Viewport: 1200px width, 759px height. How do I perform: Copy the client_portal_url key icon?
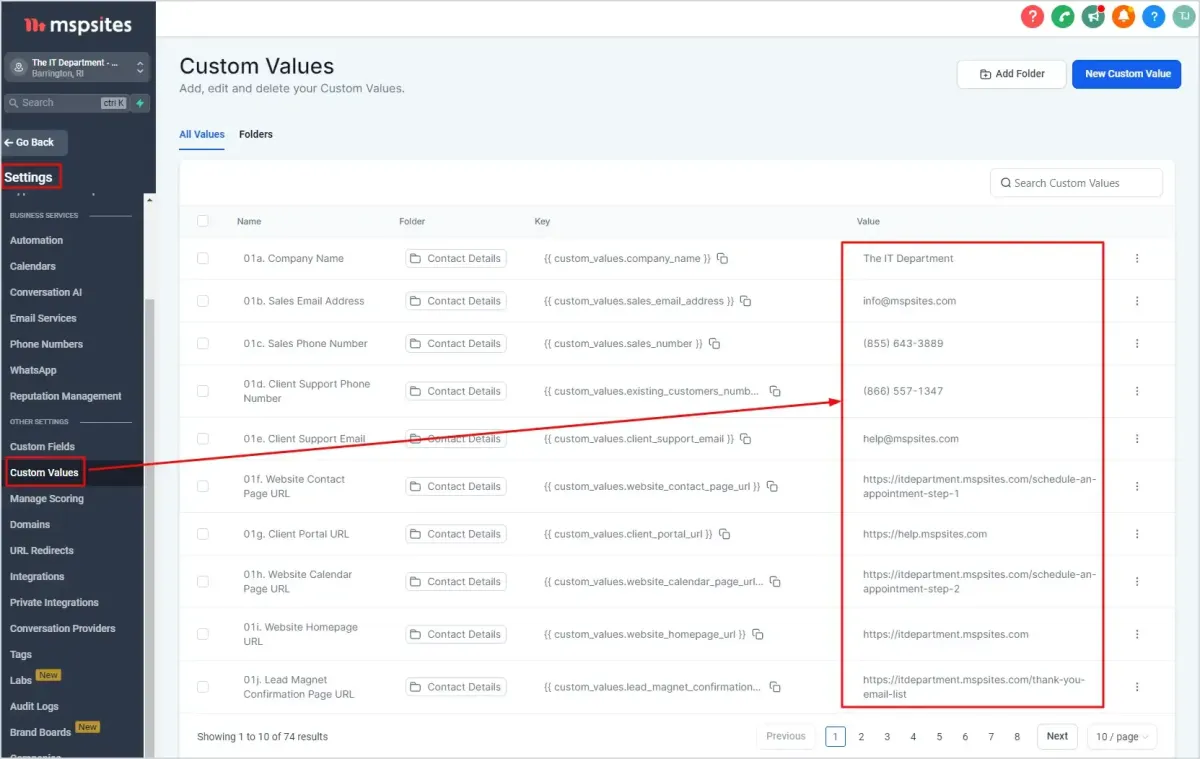point(724,534)
